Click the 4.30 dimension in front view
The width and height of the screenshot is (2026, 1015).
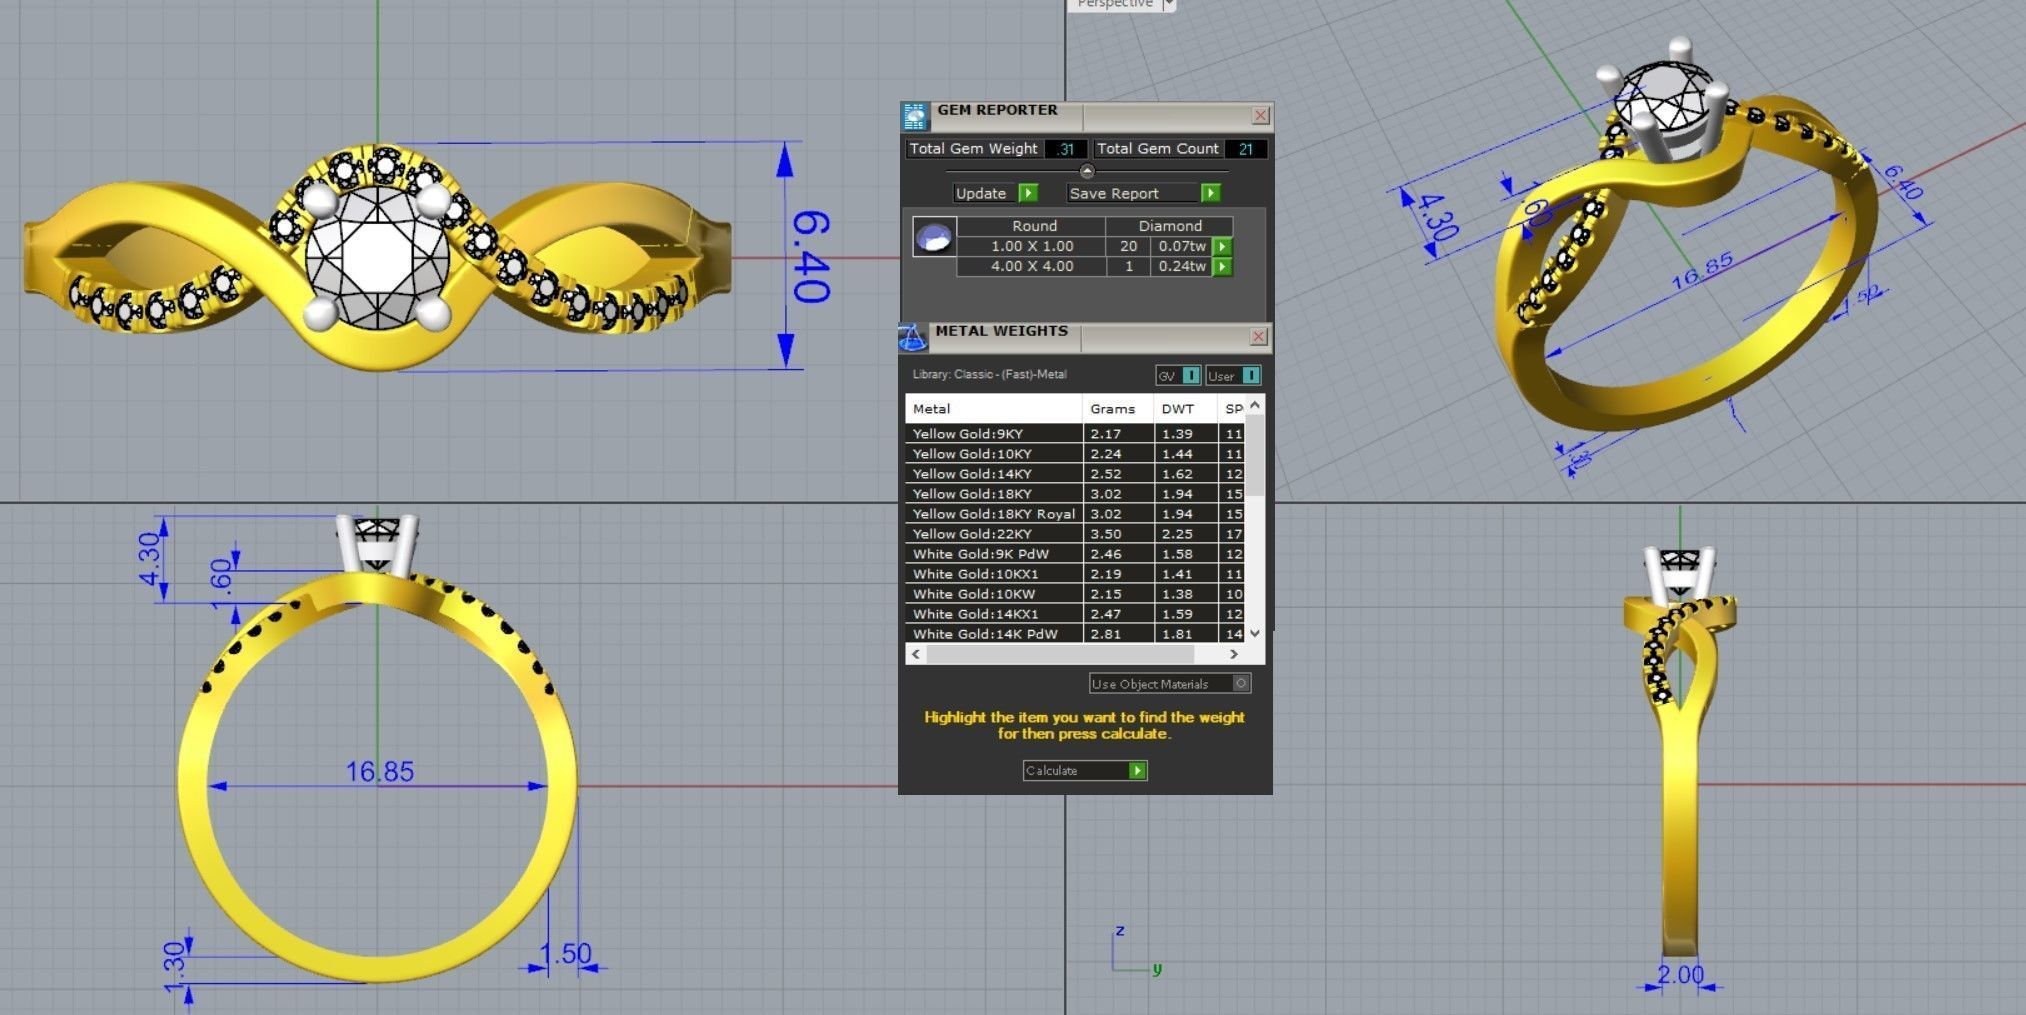pyautogui.click(x=149, y=559)
